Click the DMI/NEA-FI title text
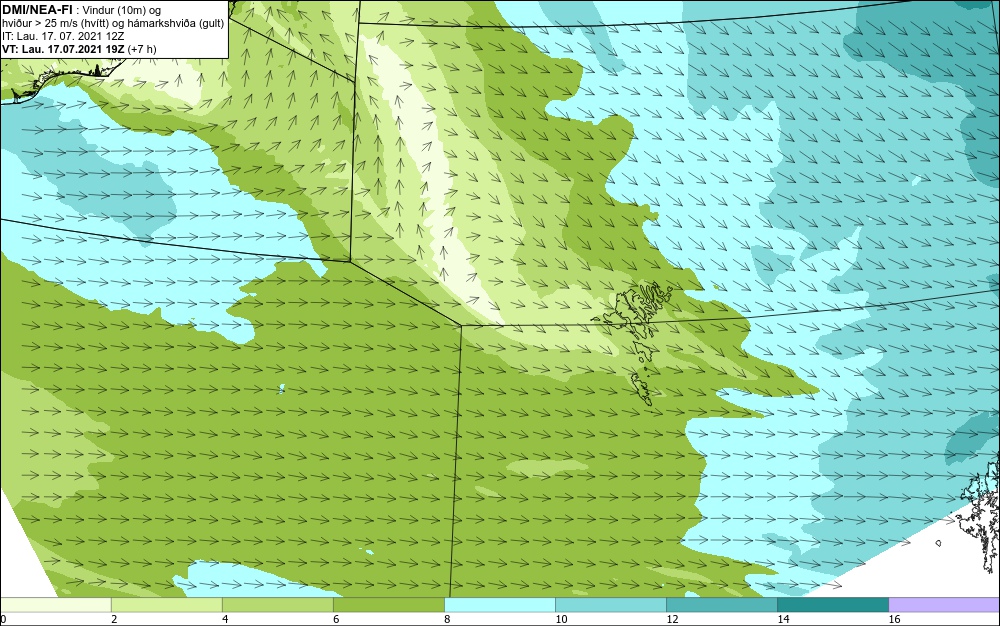1000x626 pixels. 37,10
